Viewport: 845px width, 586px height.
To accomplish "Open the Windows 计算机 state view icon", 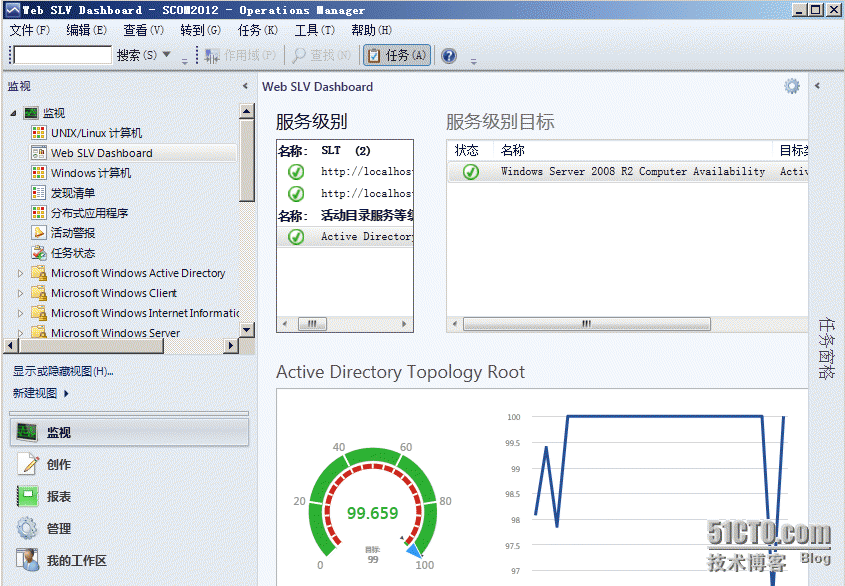I will [x=38, y=173].
